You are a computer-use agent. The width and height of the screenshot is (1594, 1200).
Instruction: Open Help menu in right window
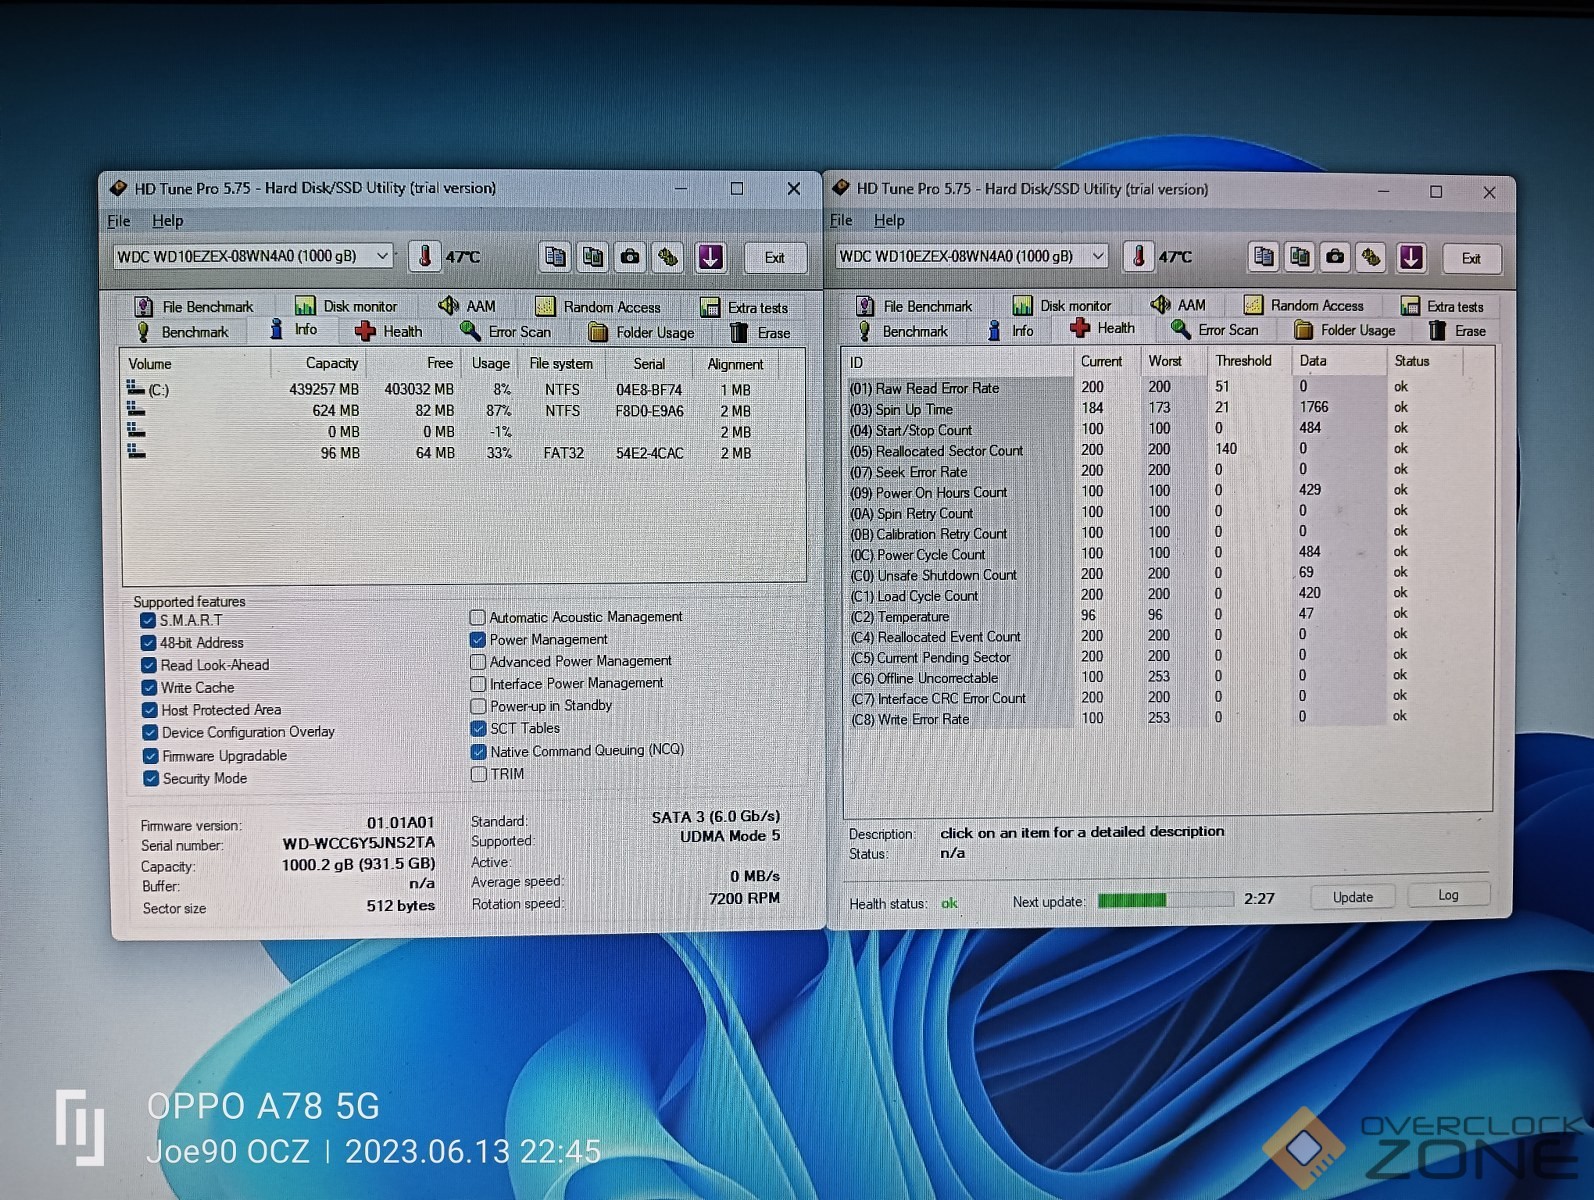coord(889,220)
